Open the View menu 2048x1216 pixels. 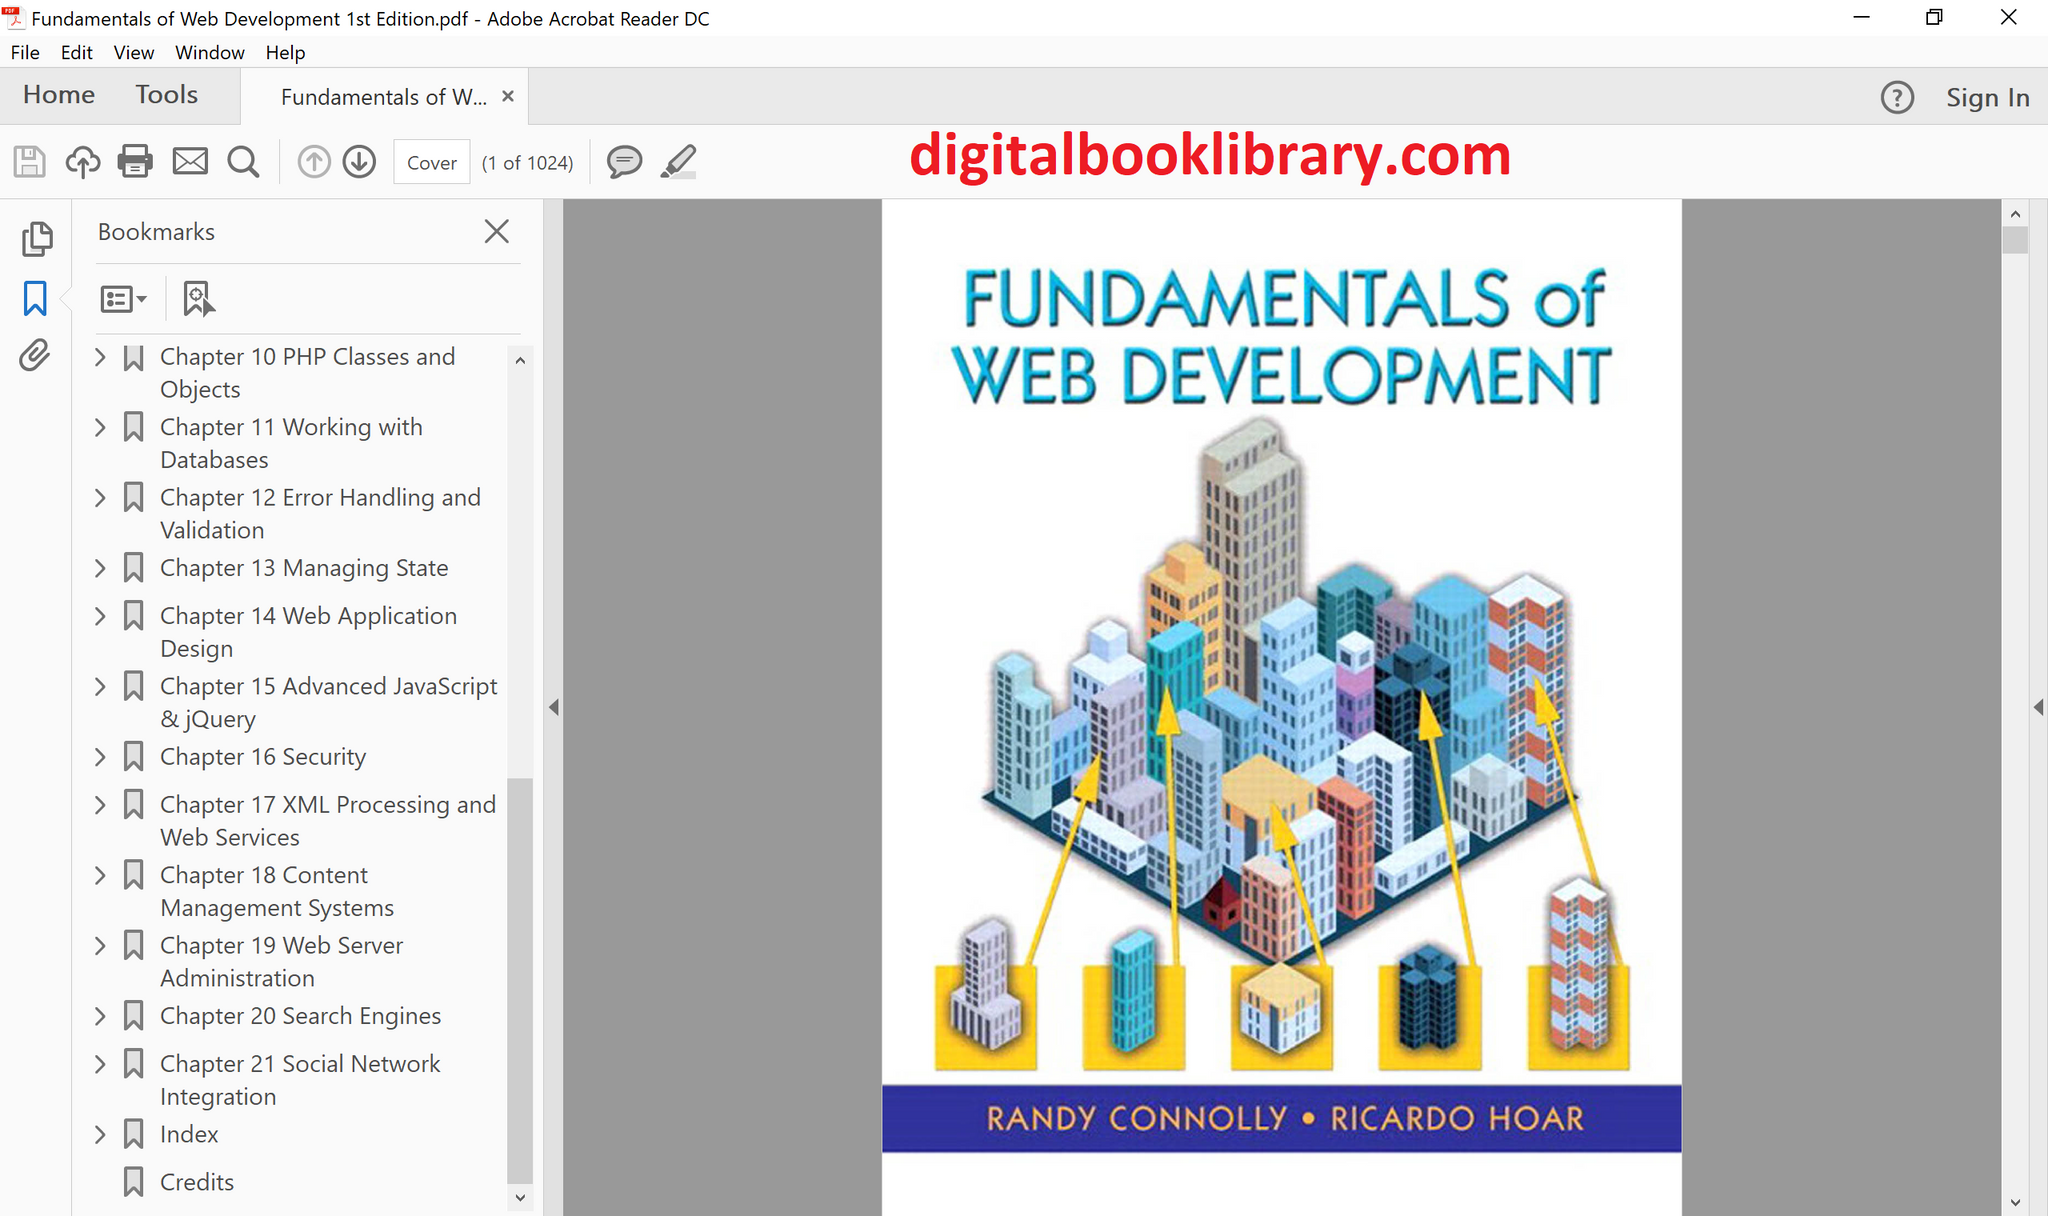[133, 53]
